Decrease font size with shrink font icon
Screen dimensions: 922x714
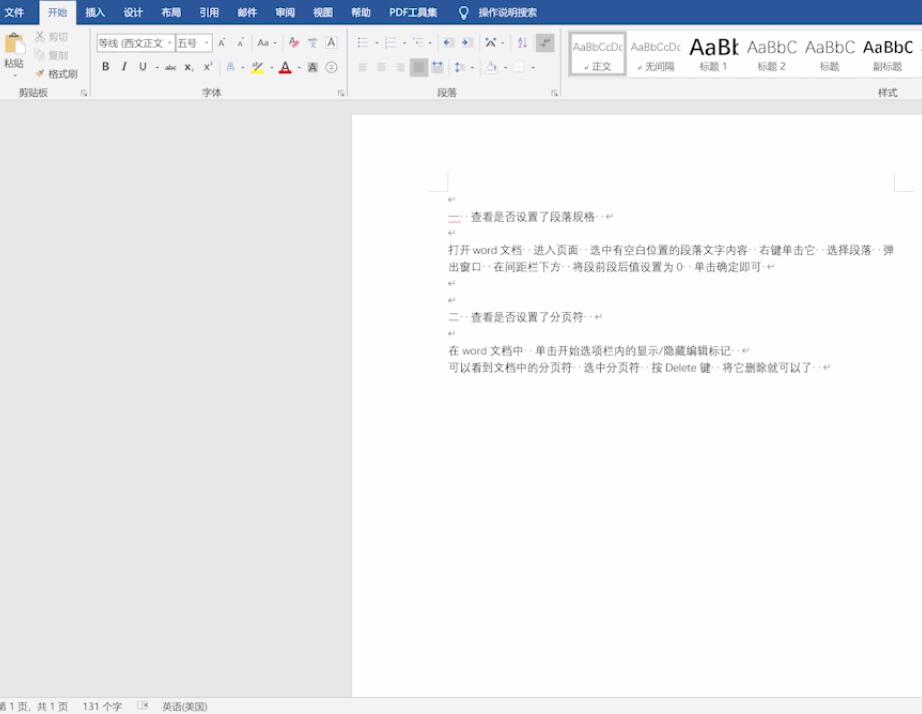[x=240, y=43]
